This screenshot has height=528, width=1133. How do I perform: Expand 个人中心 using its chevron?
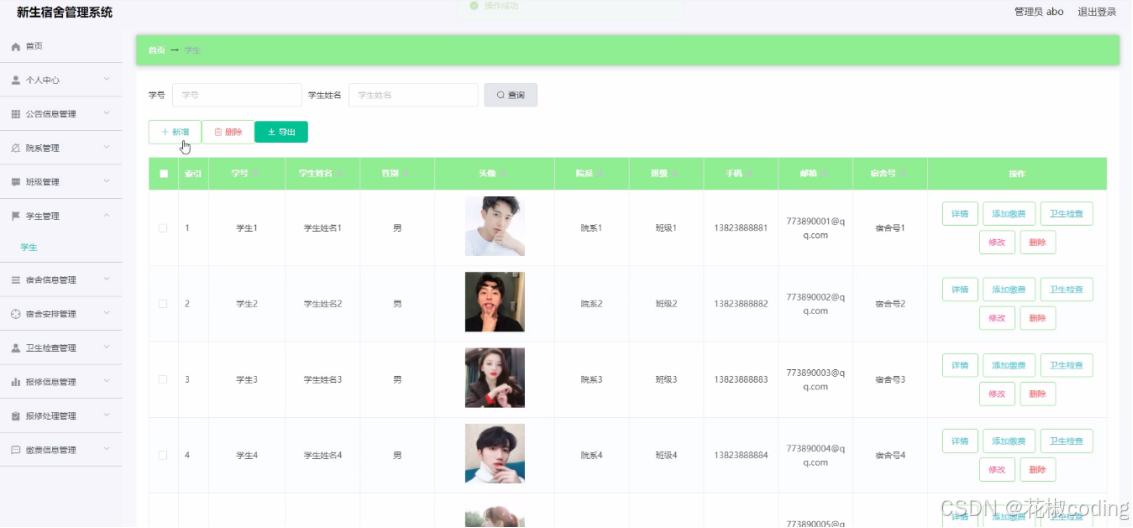coord(107,79)
